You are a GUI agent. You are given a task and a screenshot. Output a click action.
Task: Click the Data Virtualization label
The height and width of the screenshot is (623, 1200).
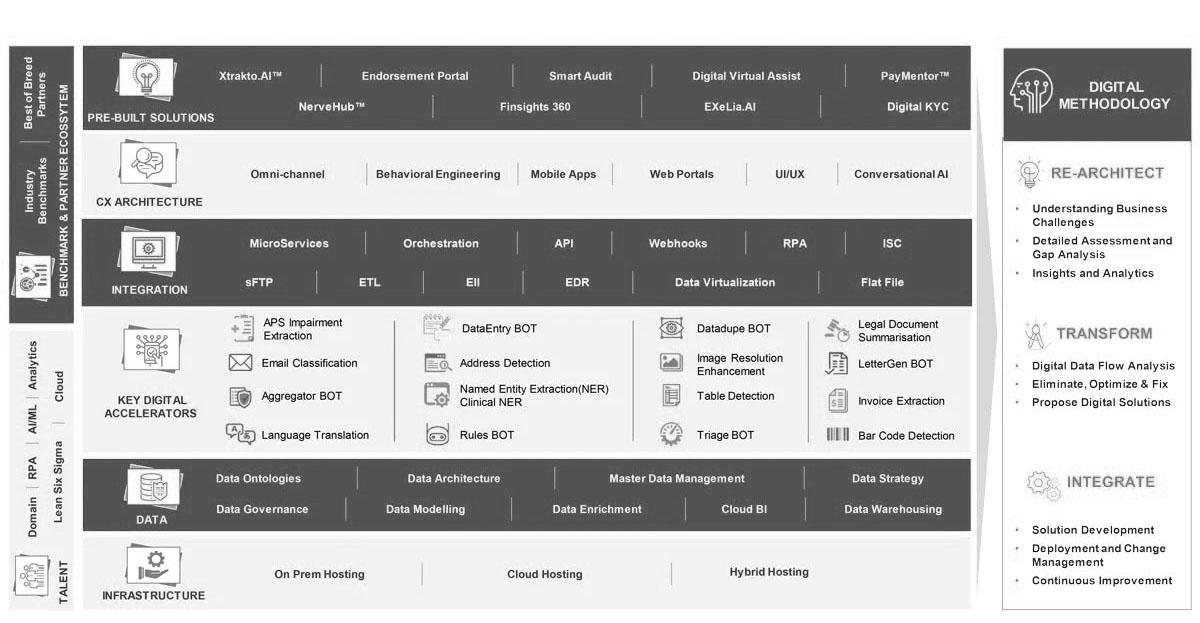click(725, 282)
